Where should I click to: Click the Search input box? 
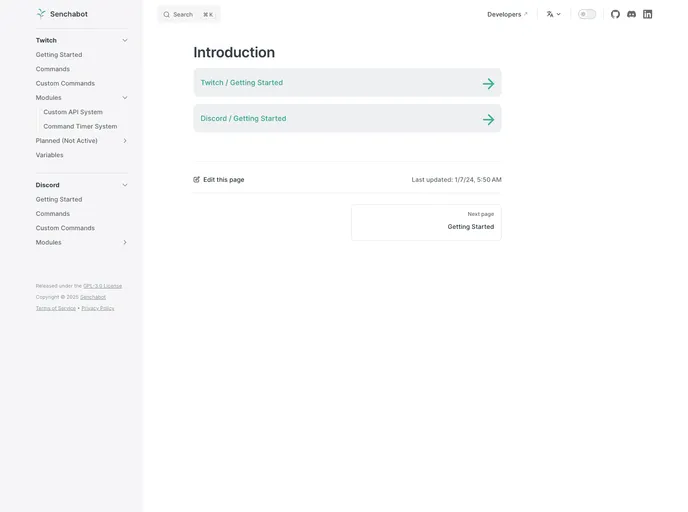(x=189, y=14)
